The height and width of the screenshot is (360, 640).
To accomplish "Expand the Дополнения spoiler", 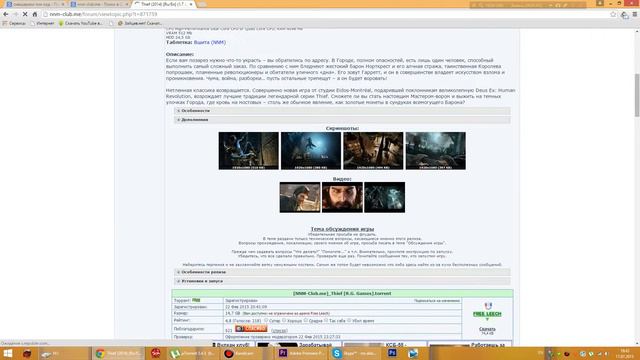I will point(342,120).
